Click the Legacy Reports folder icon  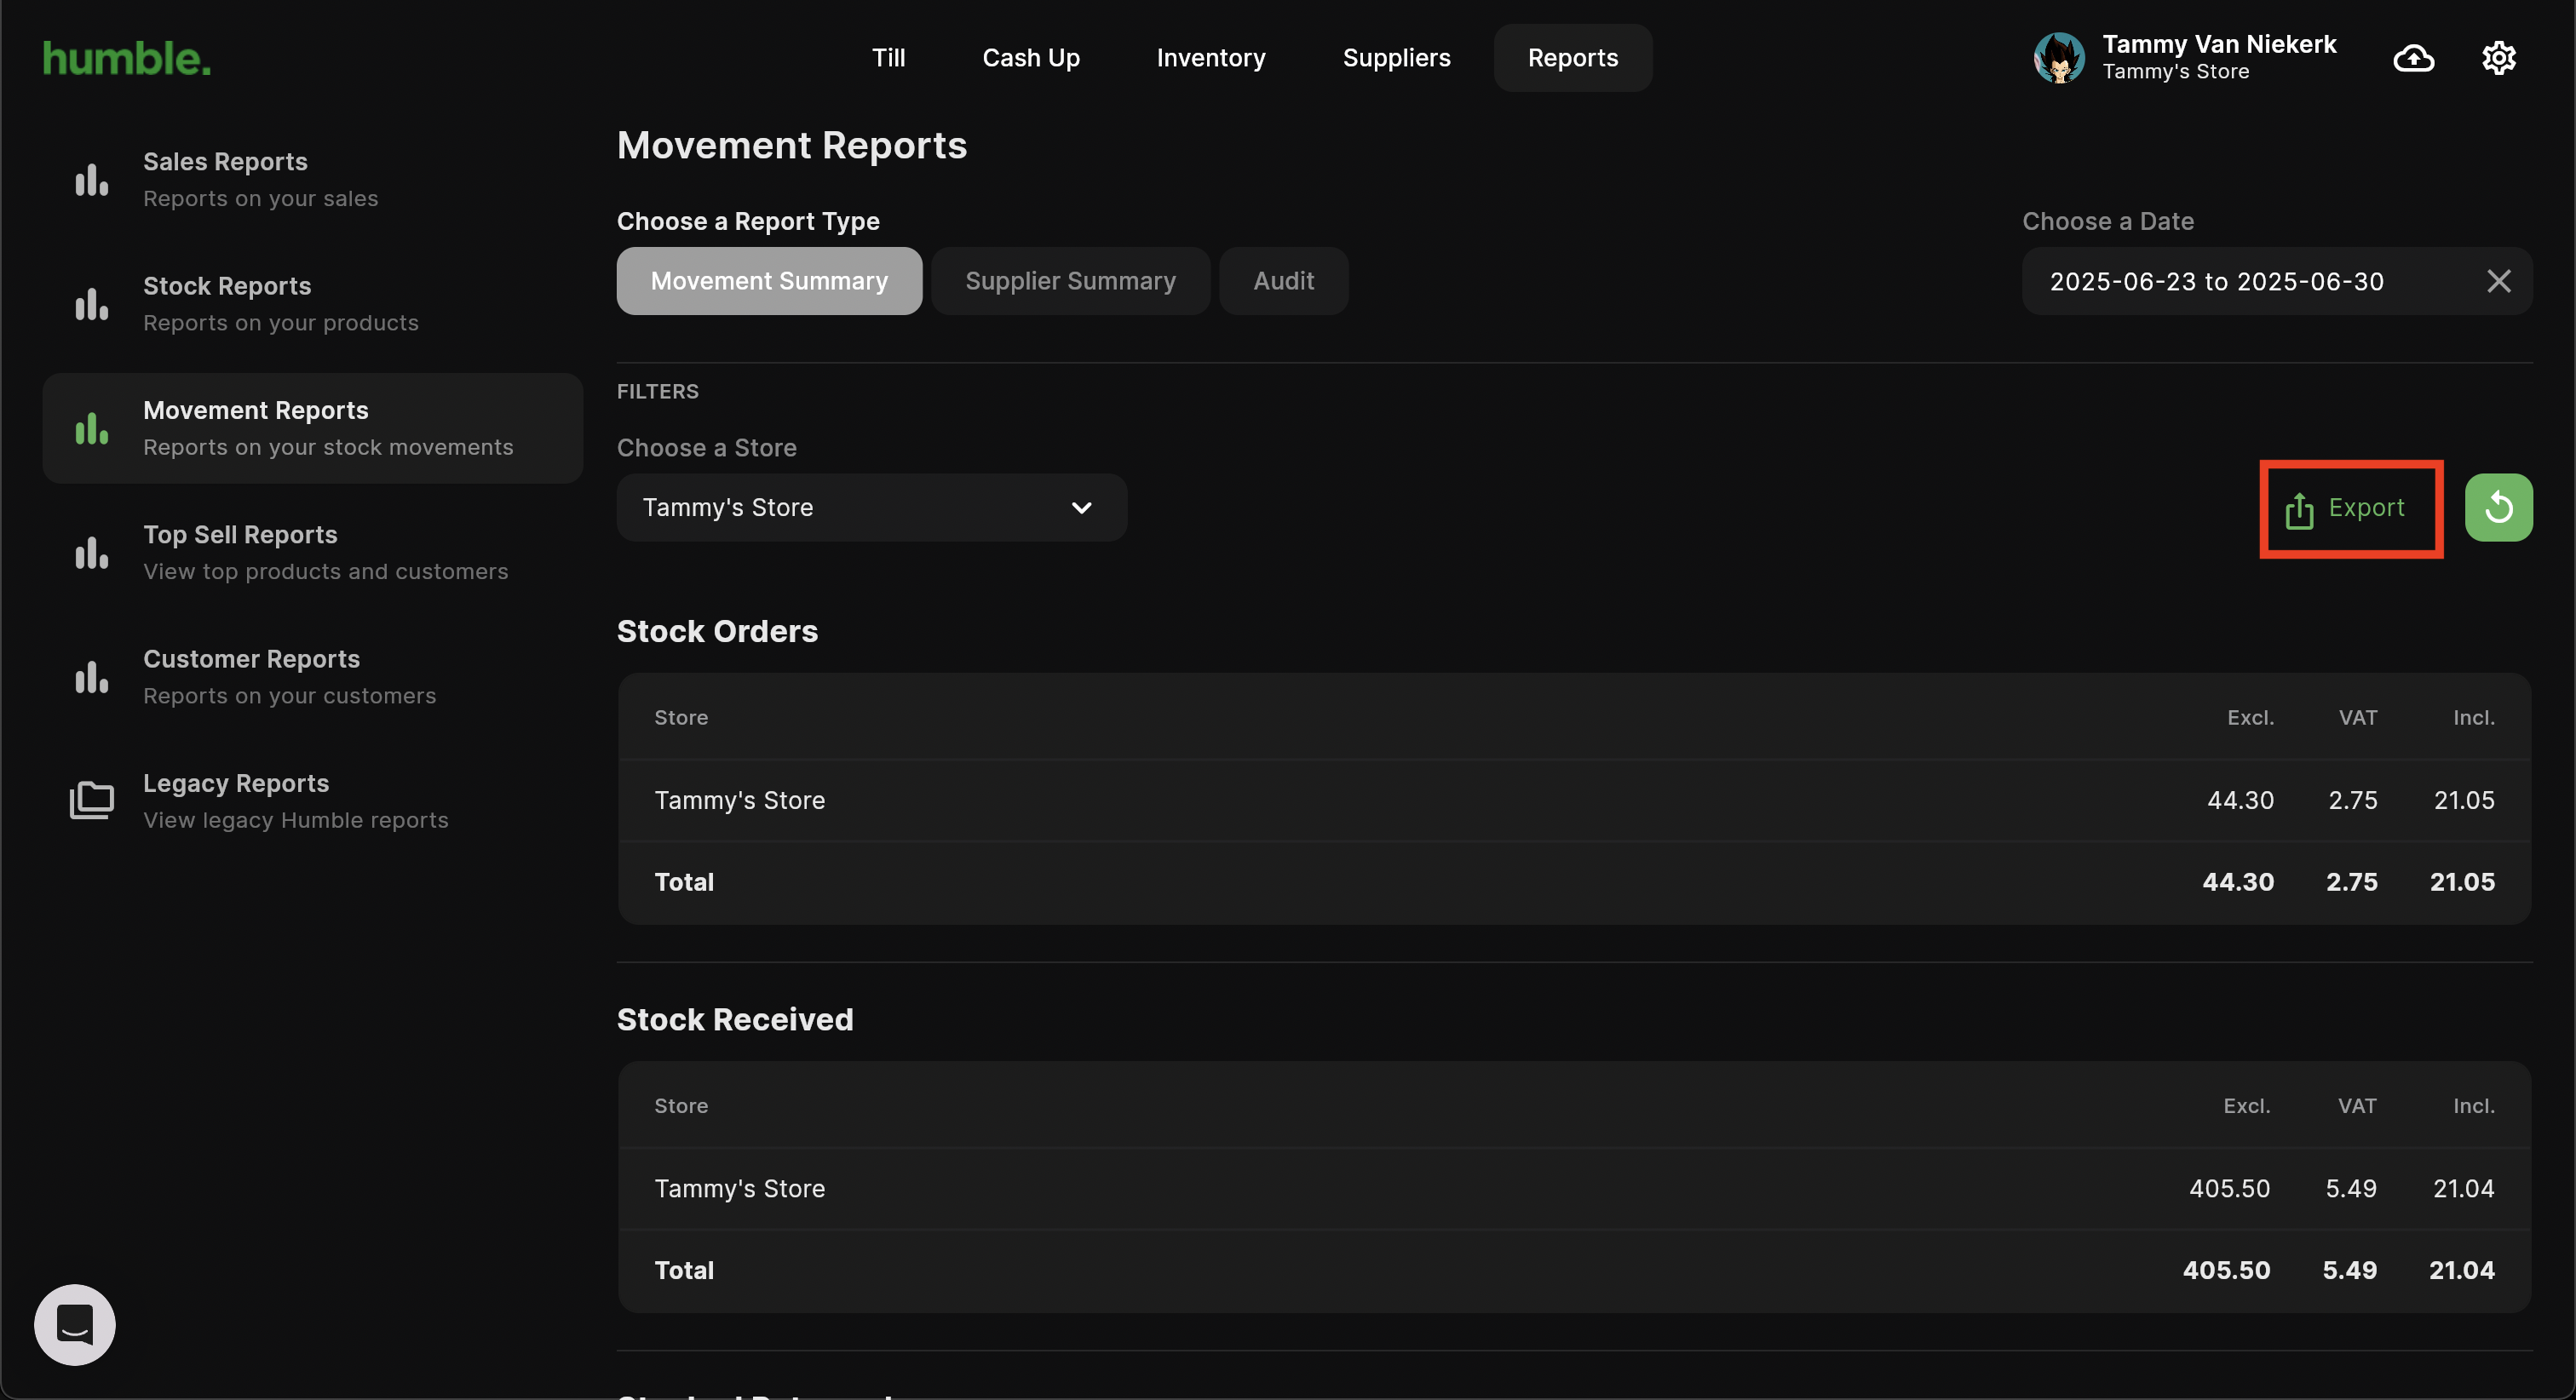tap(92, 800)
